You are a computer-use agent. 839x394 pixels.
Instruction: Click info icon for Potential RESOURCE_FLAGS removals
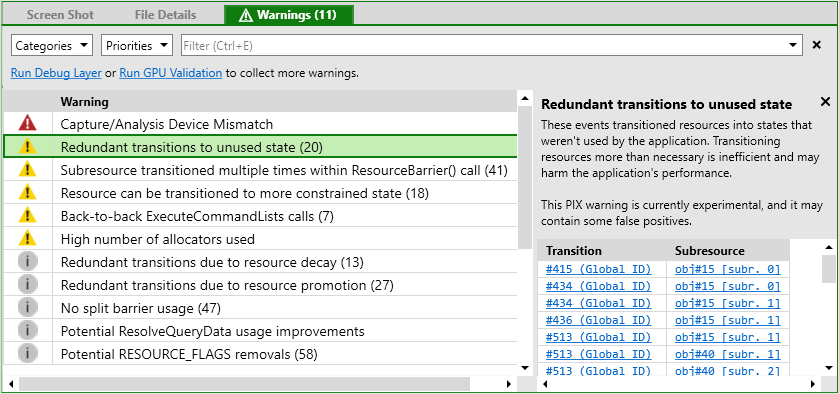tap(27, 354)
